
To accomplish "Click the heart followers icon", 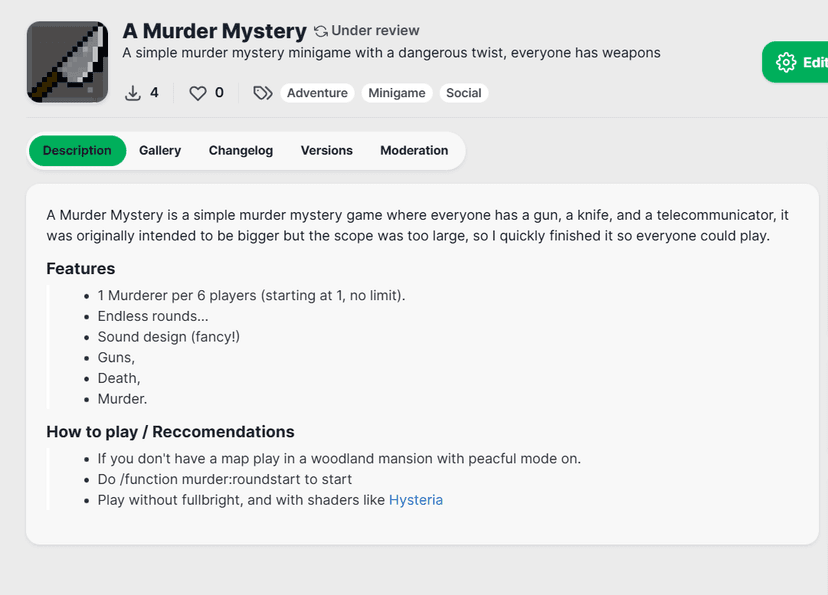I will click(198, 93).
